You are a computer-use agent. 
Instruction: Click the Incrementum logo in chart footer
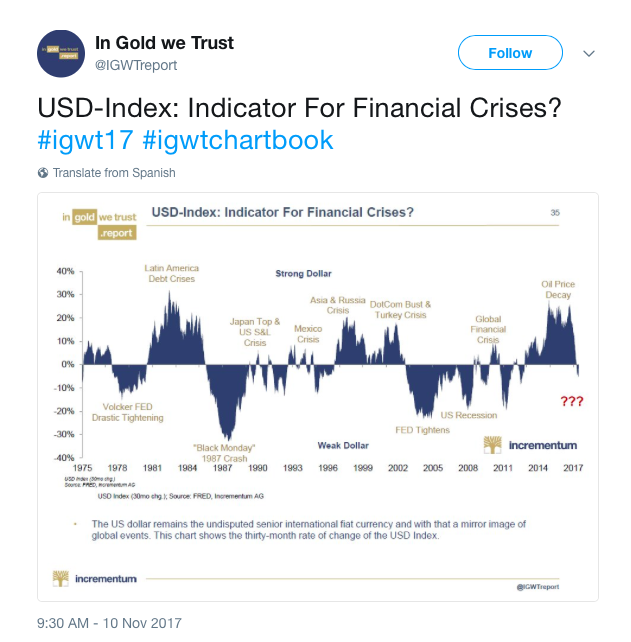(95, 579)
